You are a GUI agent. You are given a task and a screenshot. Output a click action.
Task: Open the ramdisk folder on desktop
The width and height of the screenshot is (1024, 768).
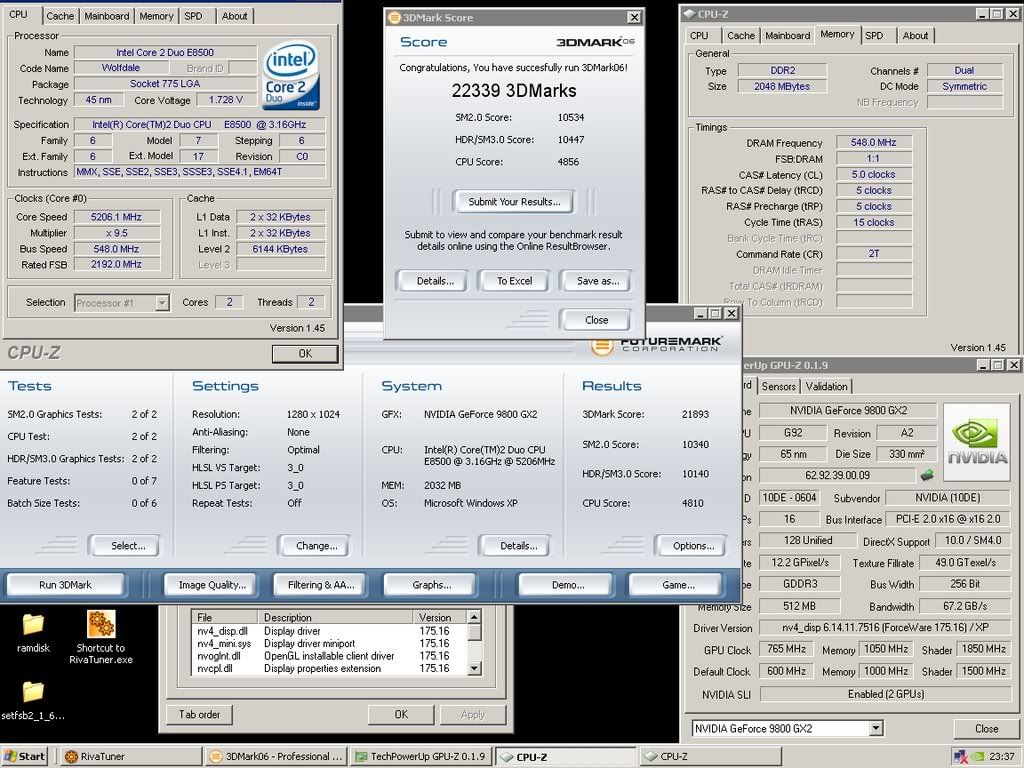pyautogui.click(x=33, y=632)
